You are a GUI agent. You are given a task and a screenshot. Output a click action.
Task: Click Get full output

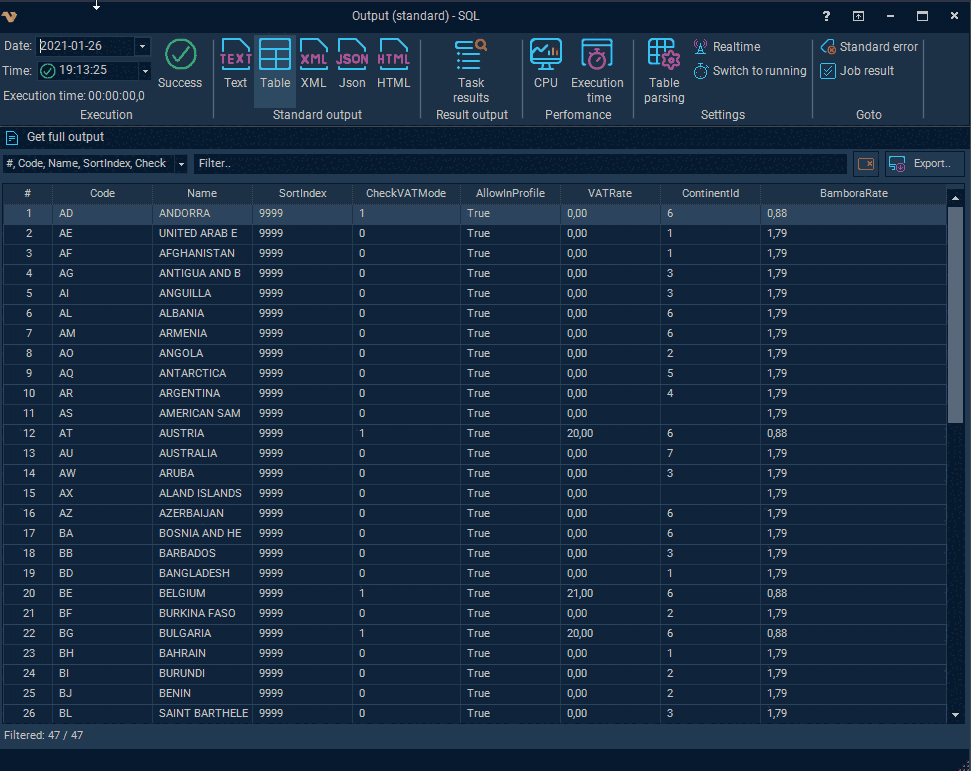pyautogui.click(x=65, y=137)
